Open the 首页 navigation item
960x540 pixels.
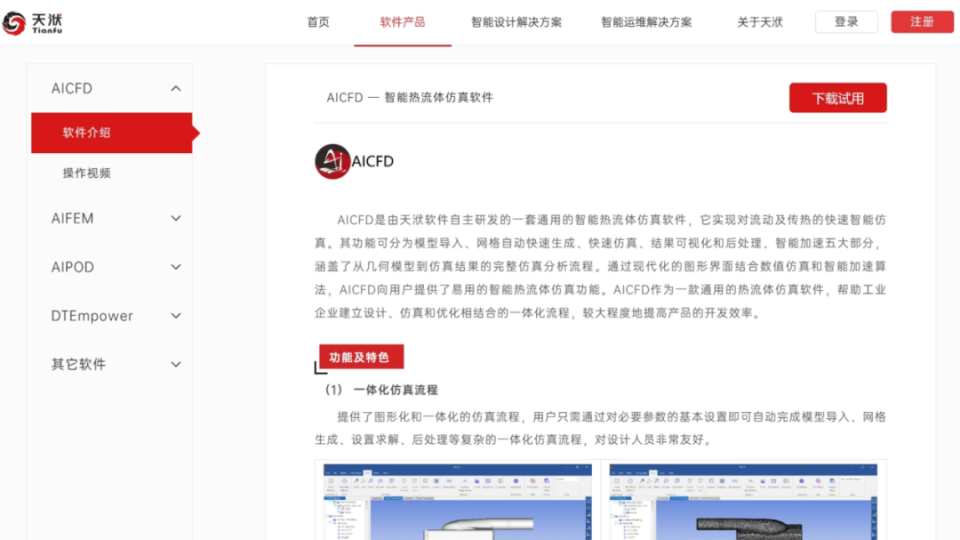click(x=318, y=22)
